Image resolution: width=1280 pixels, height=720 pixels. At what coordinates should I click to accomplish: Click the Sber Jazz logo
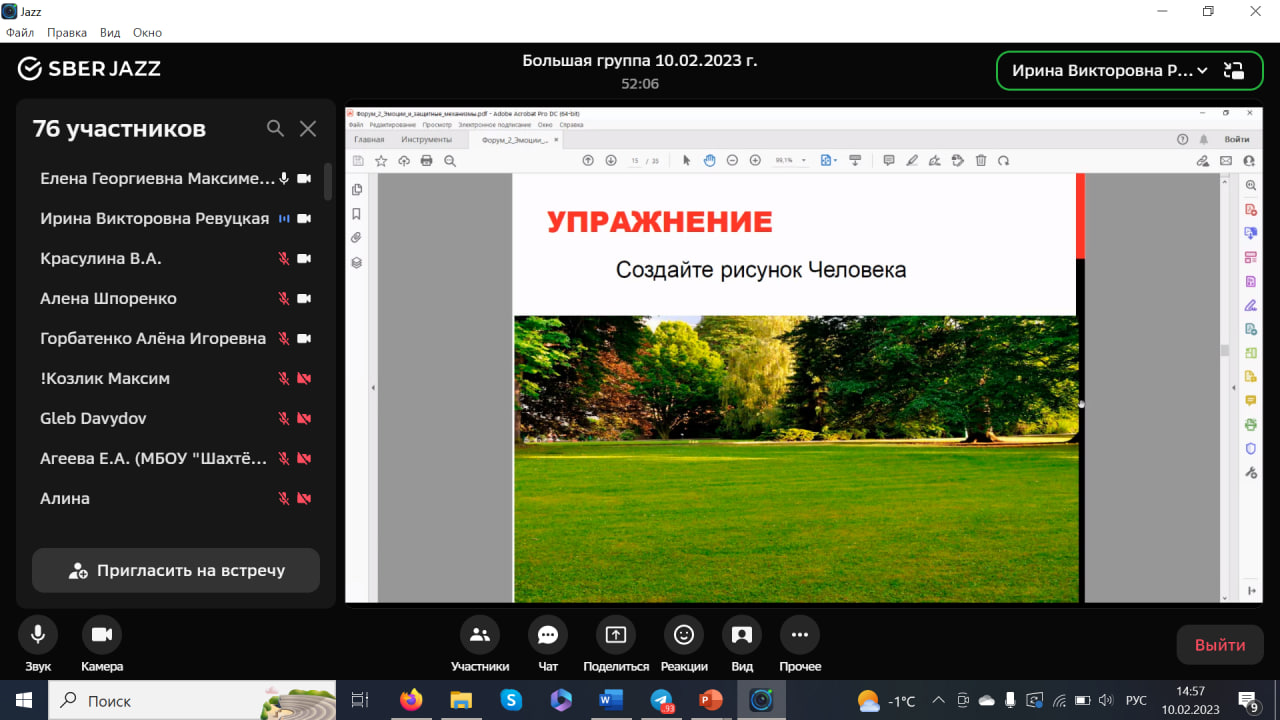click(89, 68)
